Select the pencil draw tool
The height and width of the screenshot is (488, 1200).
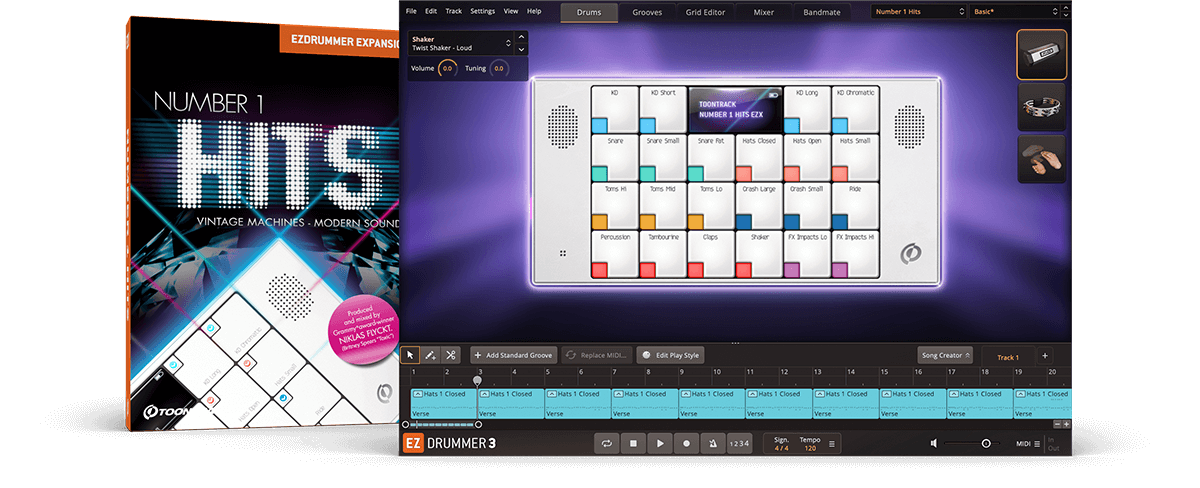431,355
